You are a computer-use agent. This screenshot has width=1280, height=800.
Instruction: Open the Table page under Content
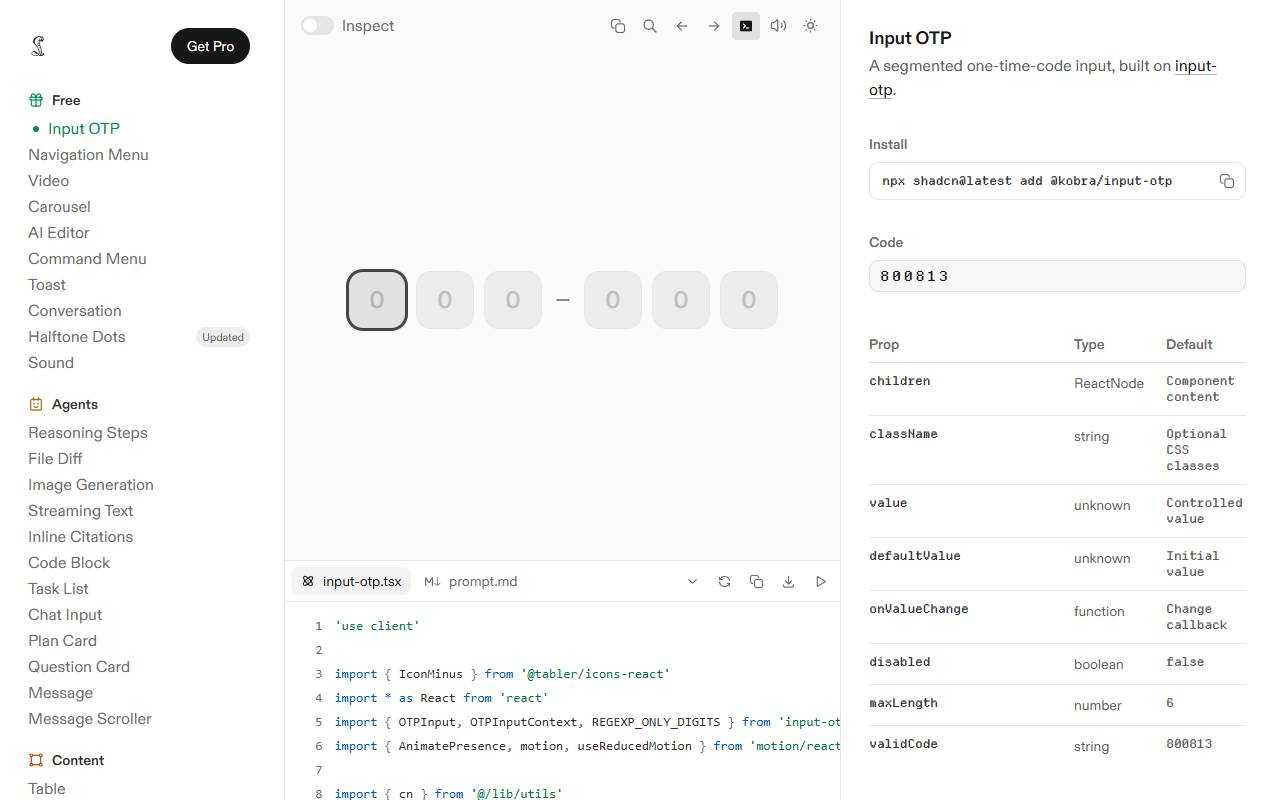[x=47, y=788]
